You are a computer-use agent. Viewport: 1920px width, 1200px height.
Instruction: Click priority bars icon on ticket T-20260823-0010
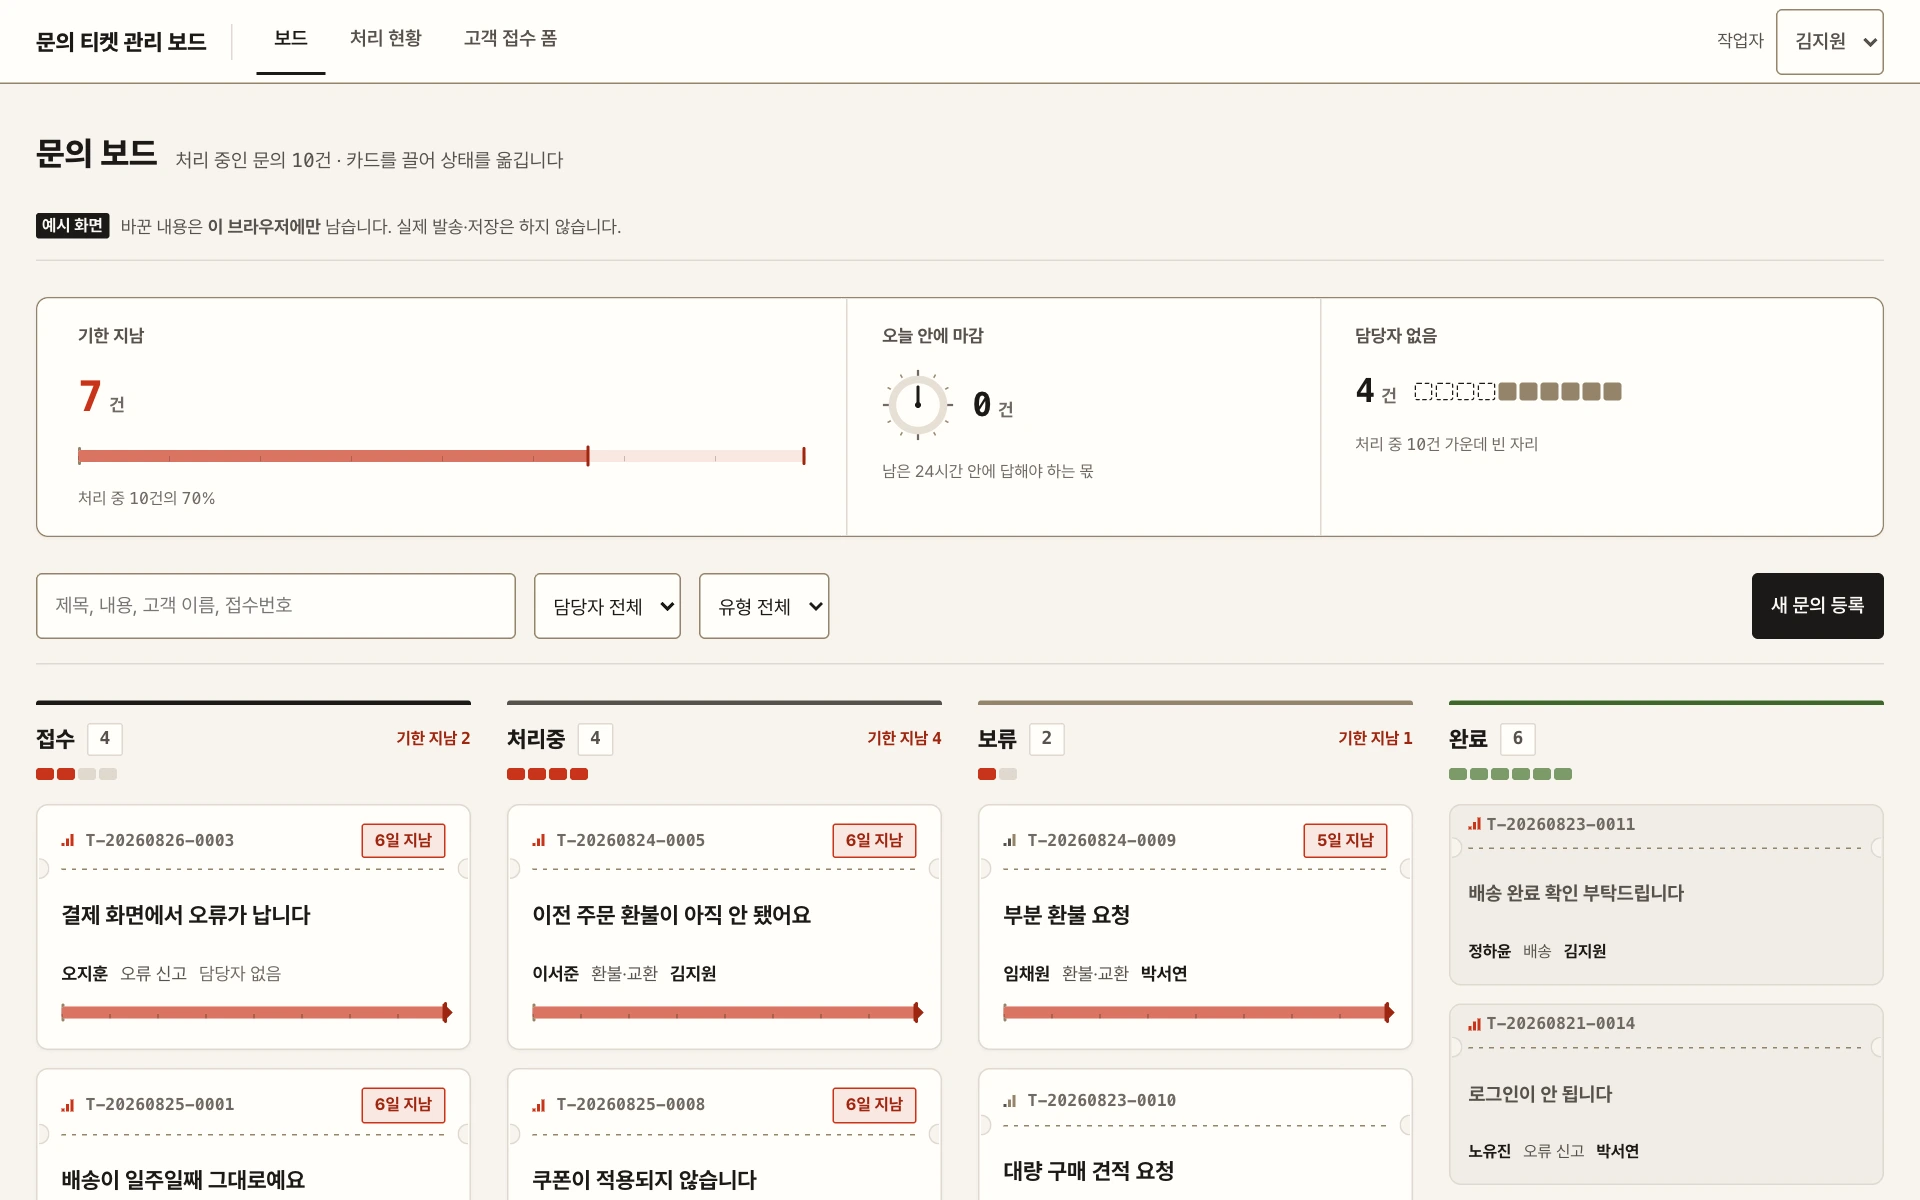click(1010, 1101)
